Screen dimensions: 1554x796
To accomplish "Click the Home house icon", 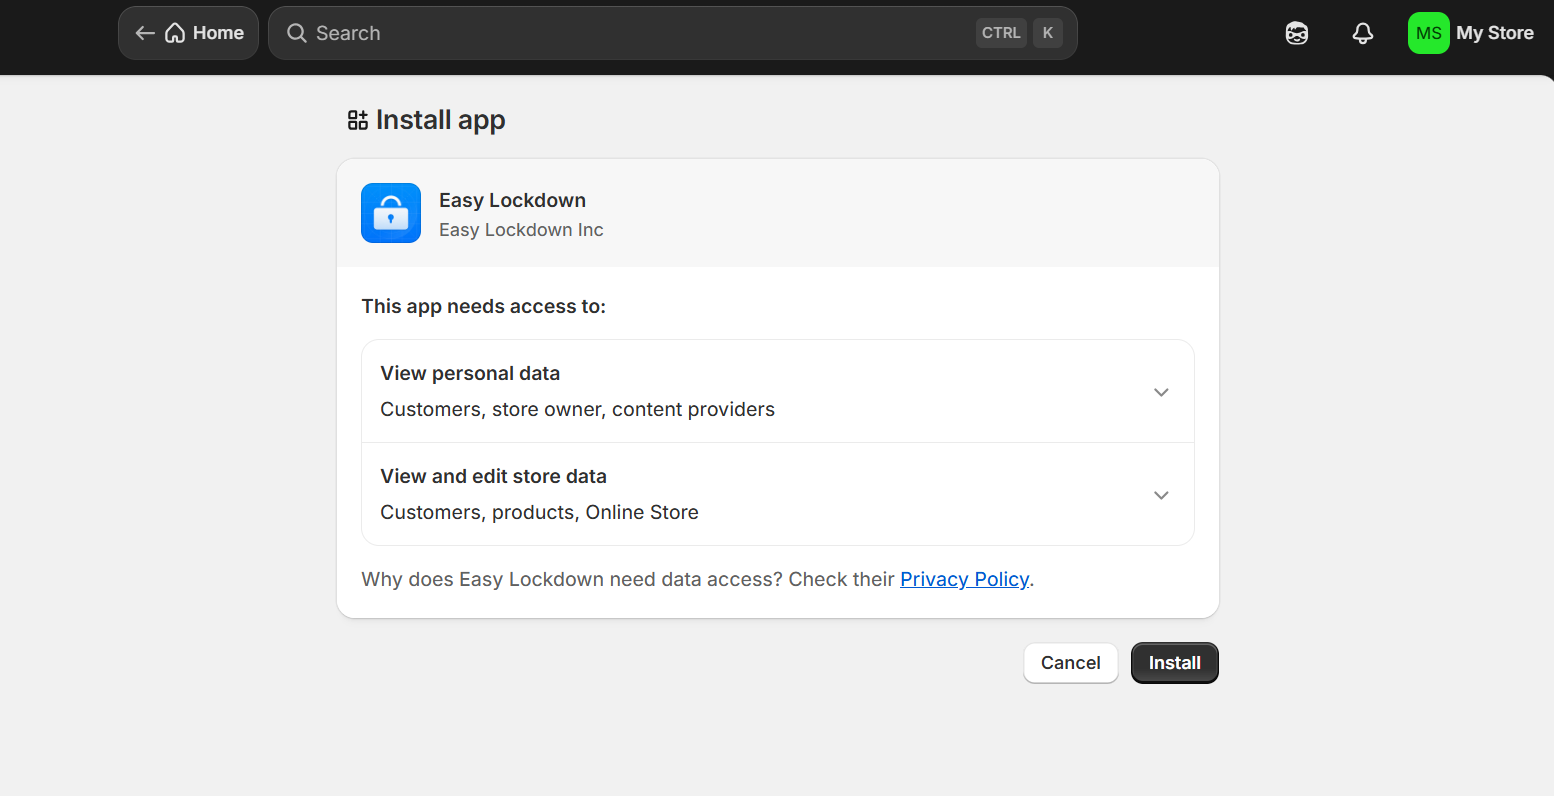I will 175,33.
